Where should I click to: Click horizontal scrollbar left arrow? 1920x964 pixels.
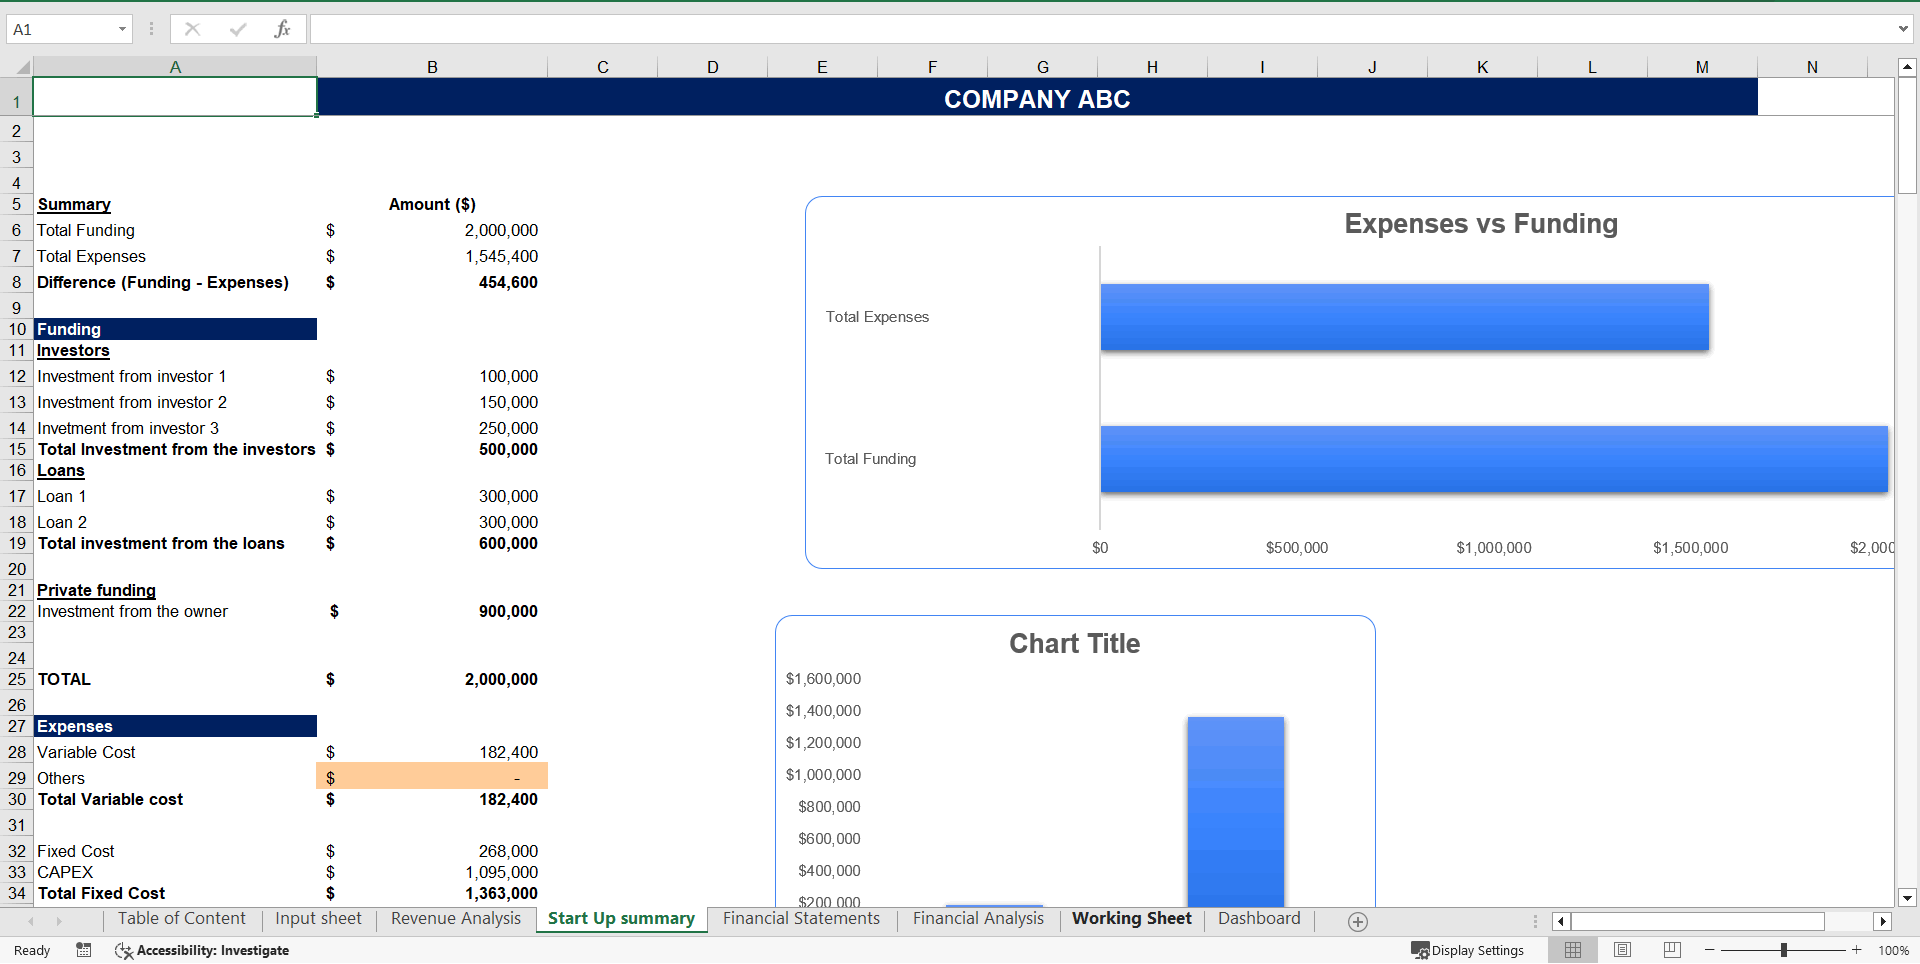tap(1561, 921)
